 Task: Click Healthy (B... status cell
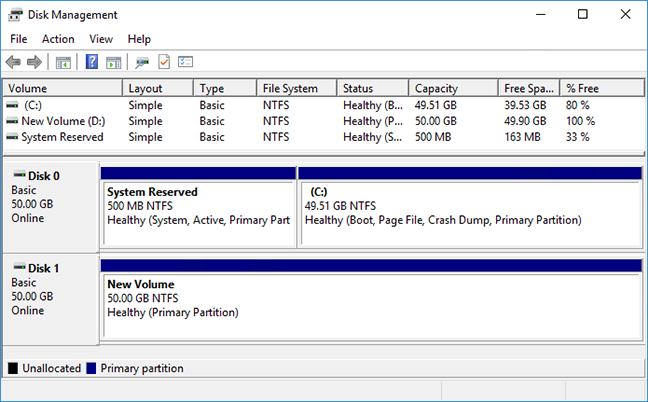tap(373, 105)
